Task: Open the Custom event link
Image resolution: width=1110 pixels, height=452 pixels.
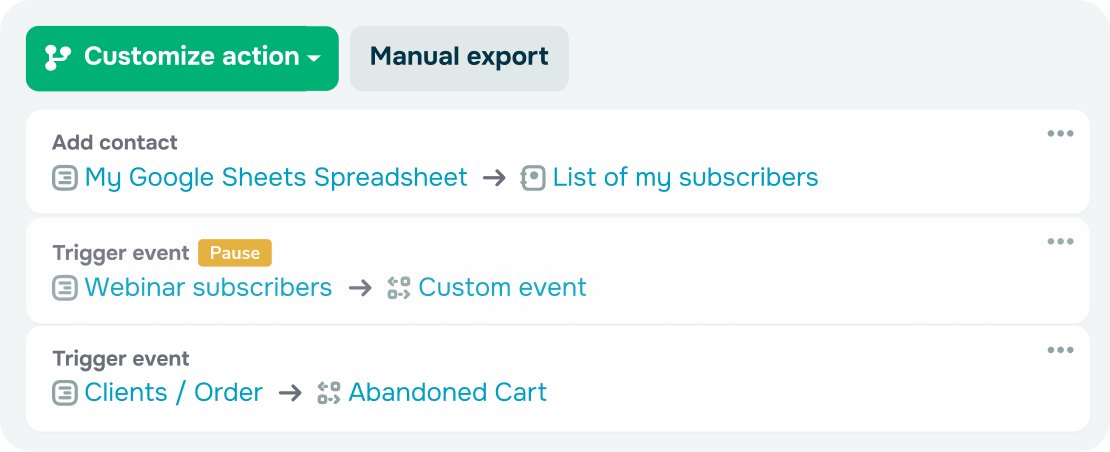Action: tap(502, 288)
